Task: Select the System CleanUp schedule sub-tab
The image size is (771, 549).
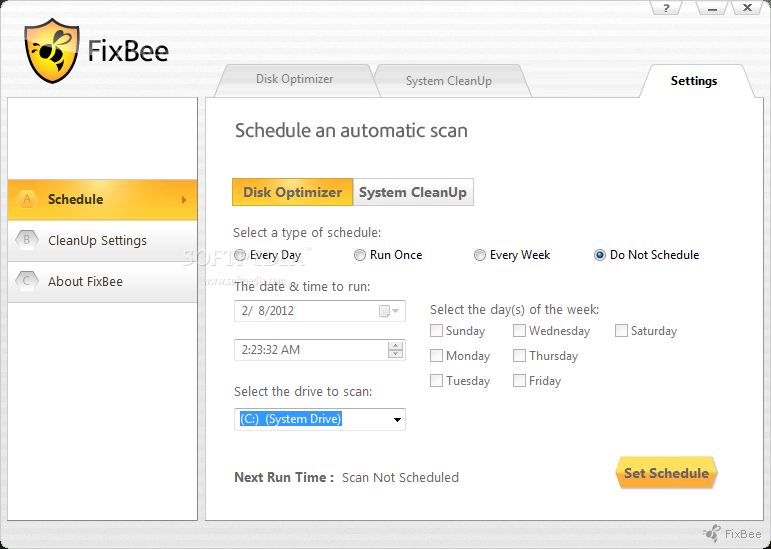Action: pos(413,192)
